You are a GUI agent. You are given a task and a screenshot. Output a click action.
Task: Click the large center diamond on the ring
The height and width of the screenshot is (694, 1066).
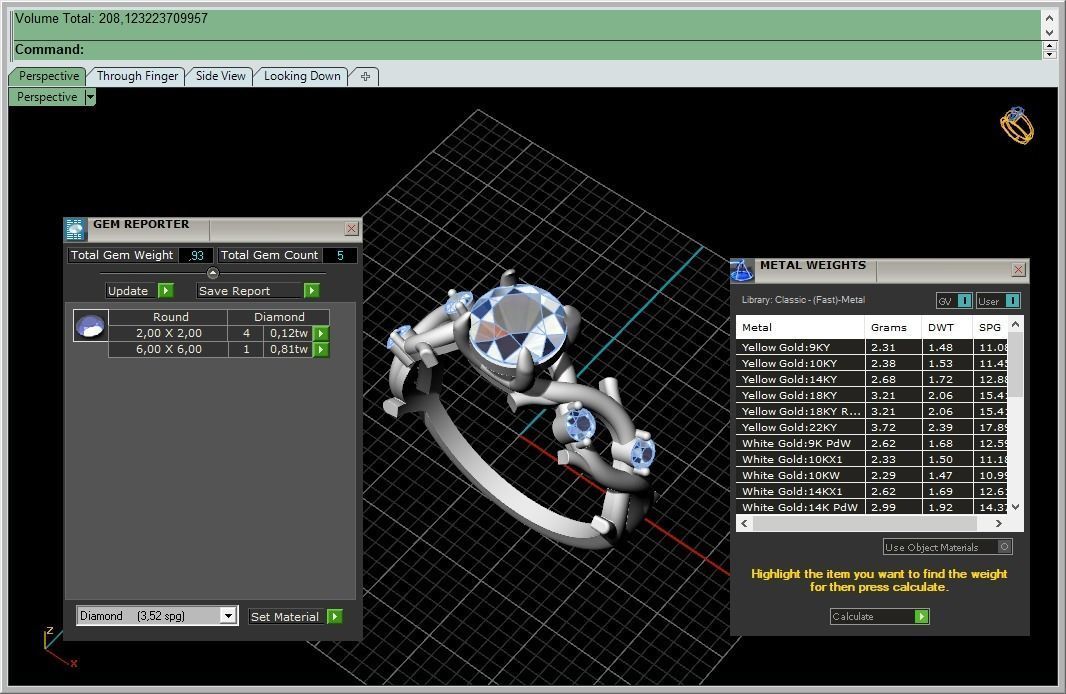[518, 325]
